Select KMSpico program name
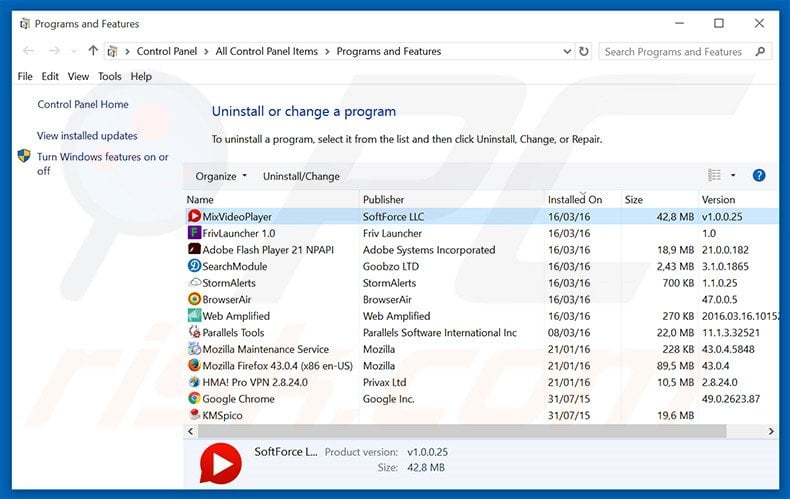The image size is (790, 499). pyautogui.click(x=222, y=415)
